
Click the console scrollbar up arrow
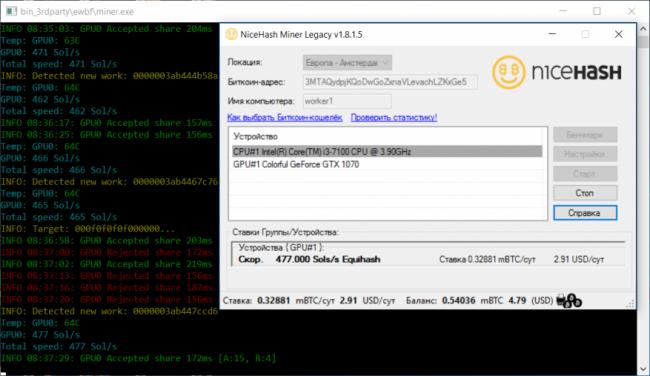[x=643, y=29]
